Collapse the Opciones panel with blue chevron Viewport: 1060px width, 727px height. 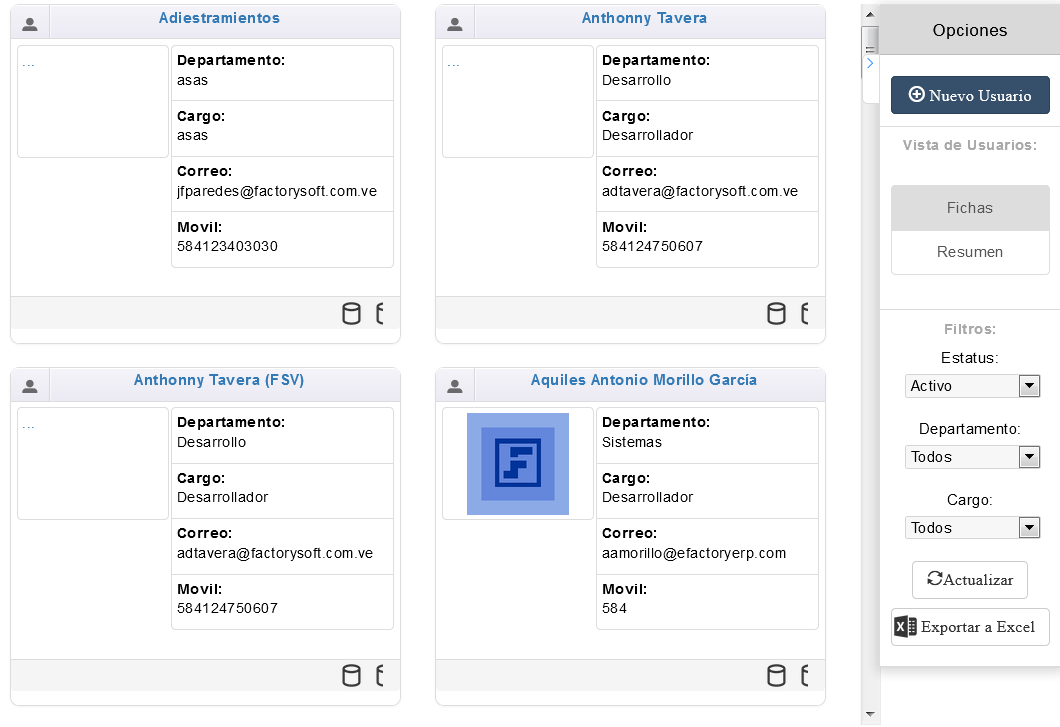(870, 63)
